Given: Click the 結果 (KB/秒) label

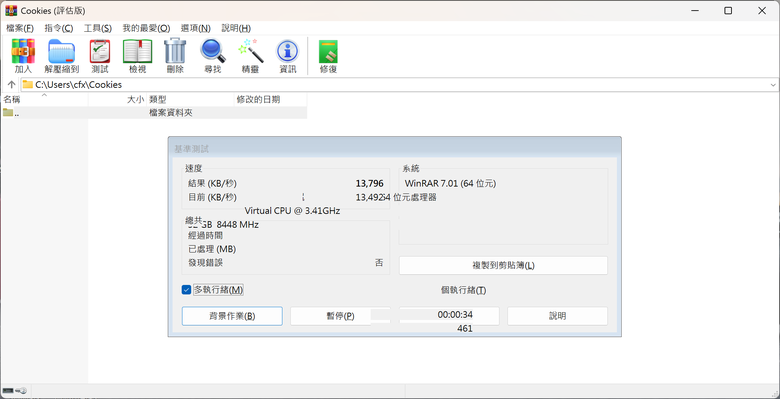Looking at the screenshot, I should [212, 184].
